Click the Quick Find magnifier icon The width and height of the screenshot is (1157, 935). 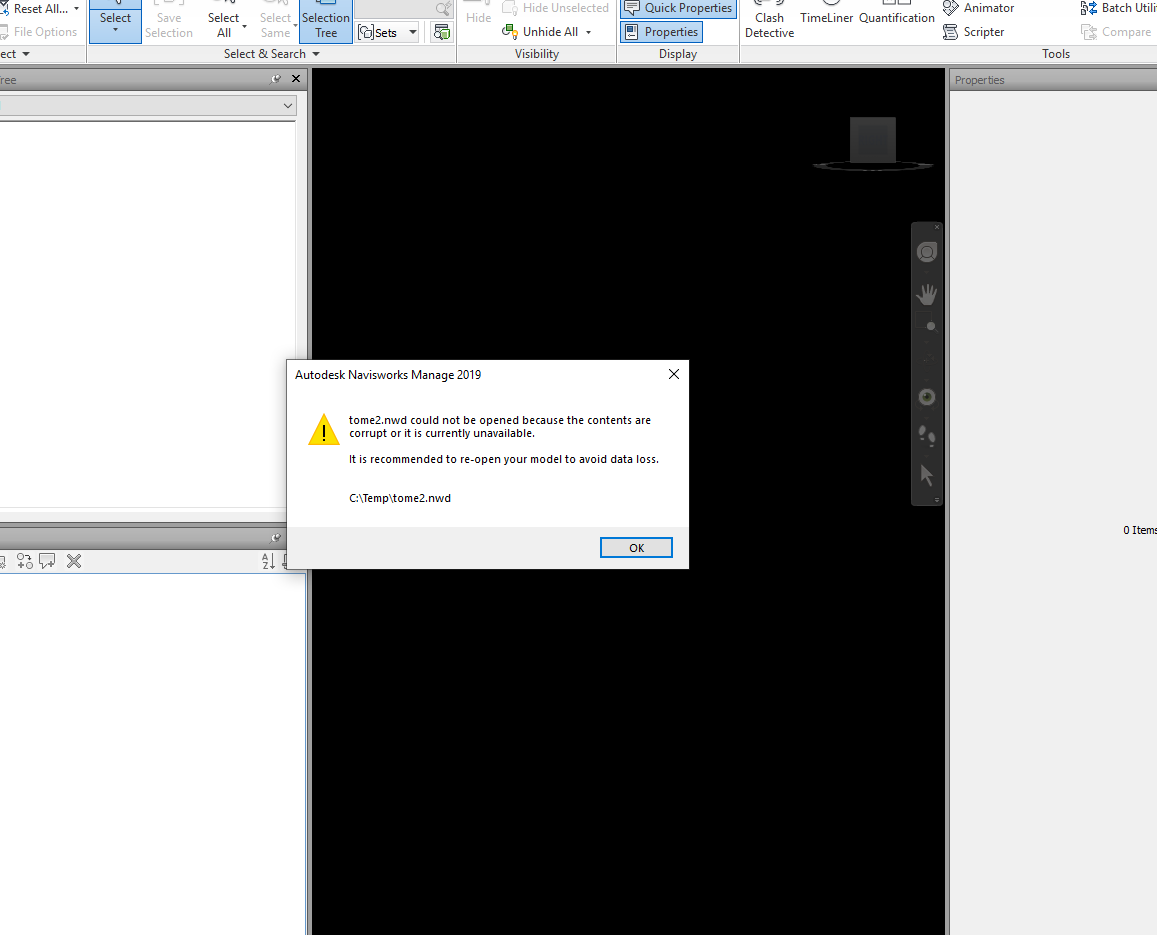coord(443,8)
